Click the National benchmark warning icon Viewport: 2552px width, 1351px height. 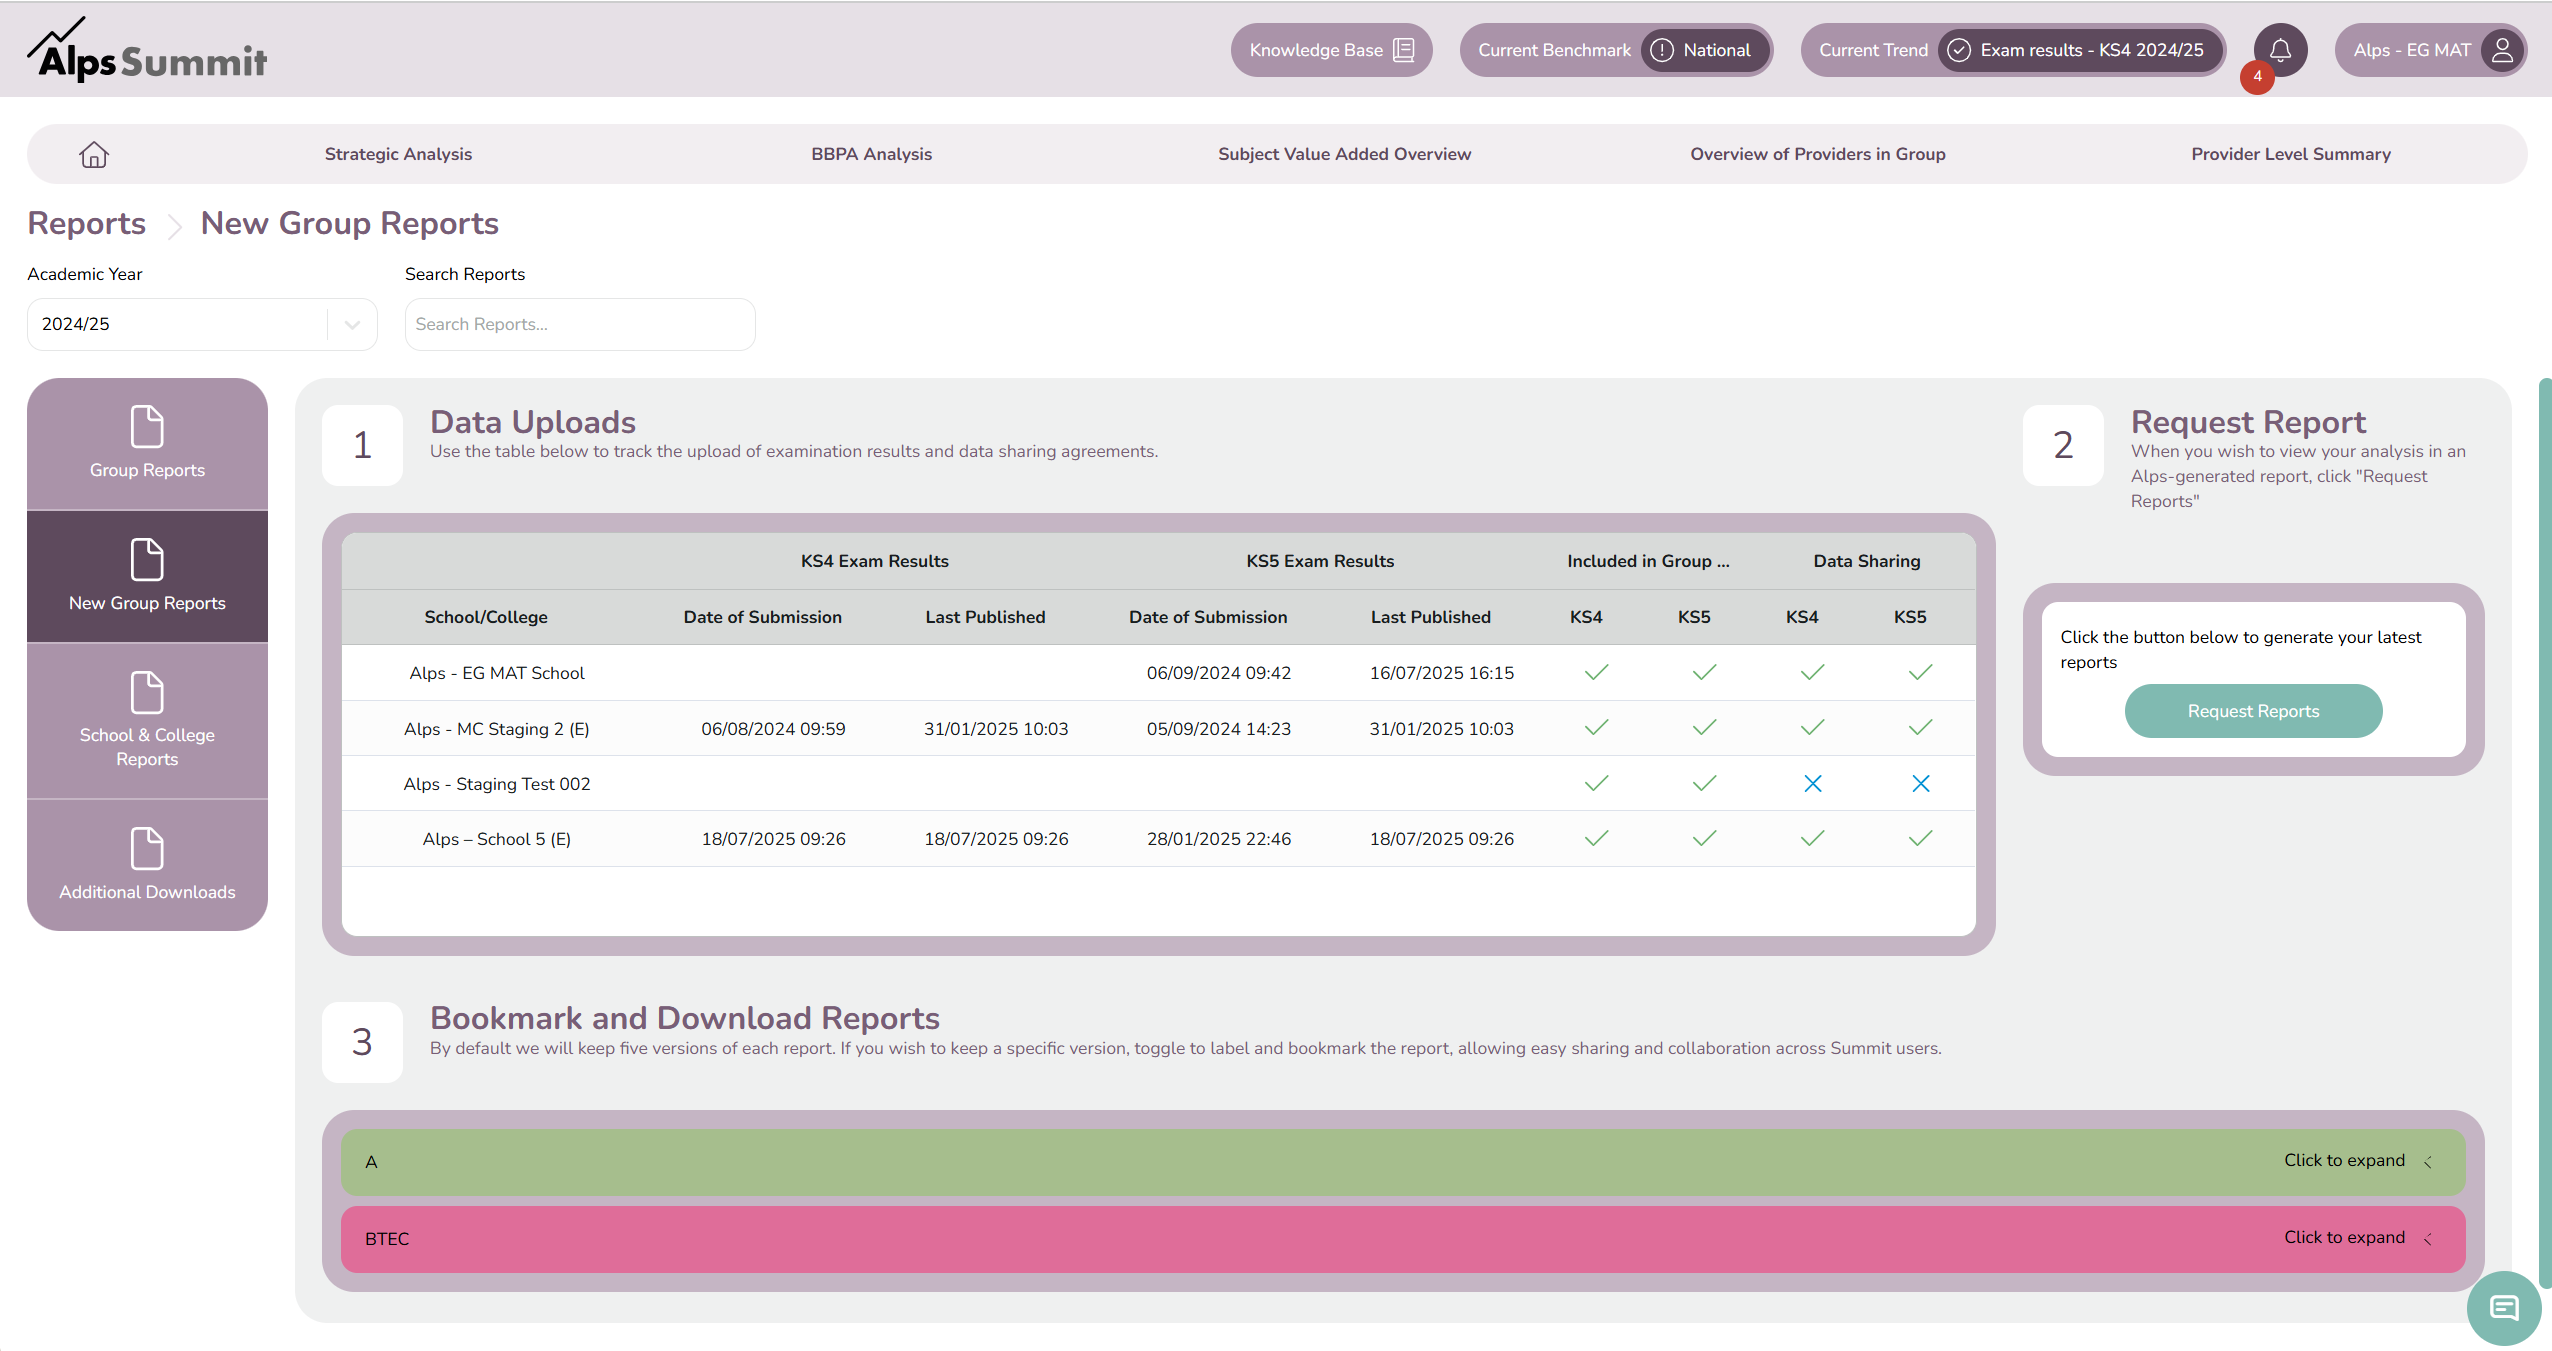[1661, 50]
